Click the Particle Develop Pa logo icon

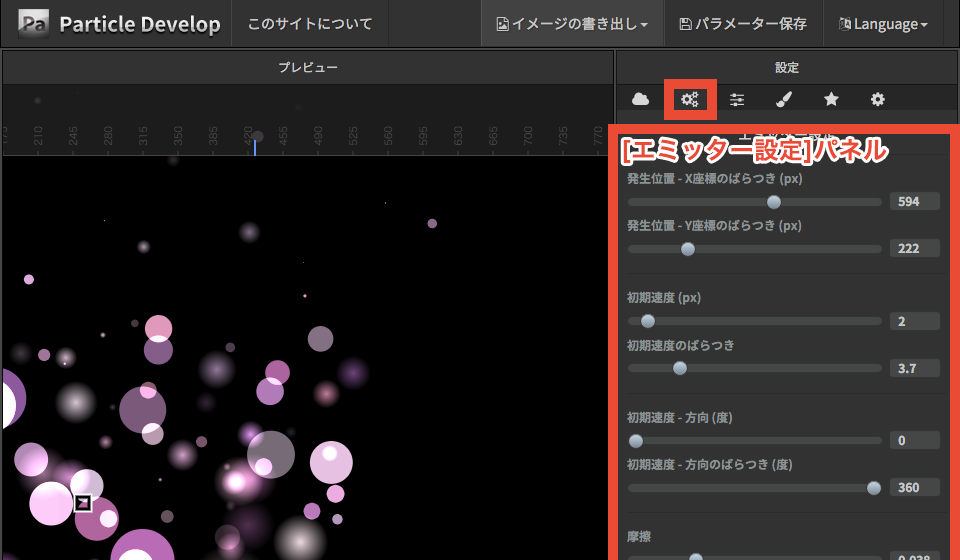tap(33, 23)
